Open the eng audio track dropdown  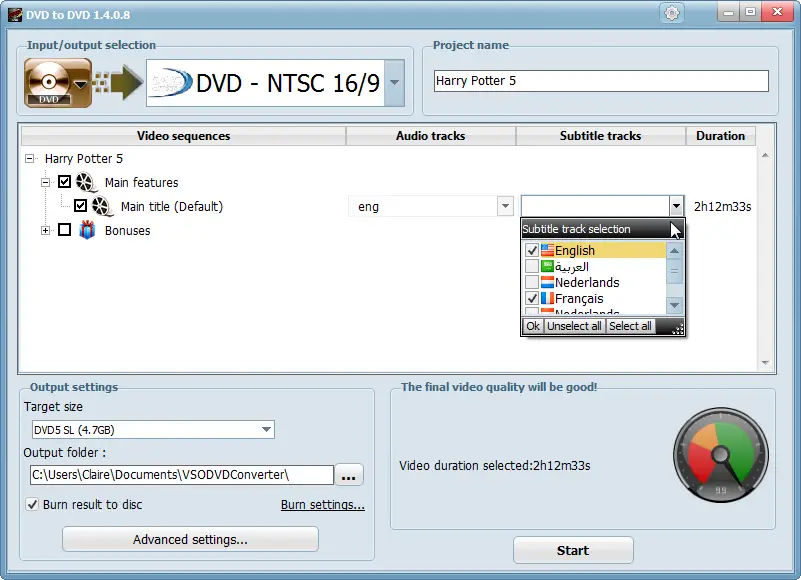pyautogui.click(x=431, y=206)
